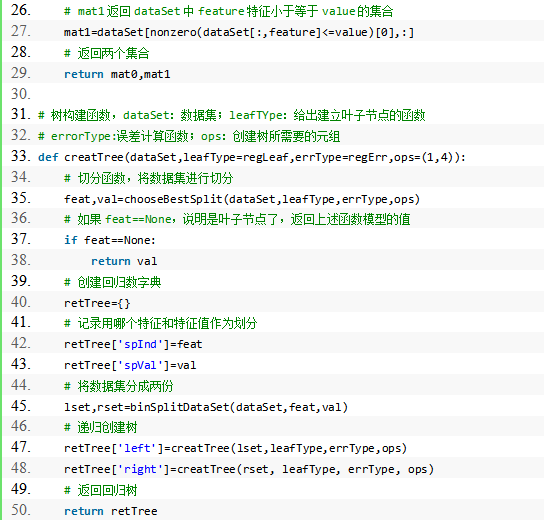This screenshot has width=545, height=522.
Task: Click line number 30 on the blank row
Action: pos(21,94)
